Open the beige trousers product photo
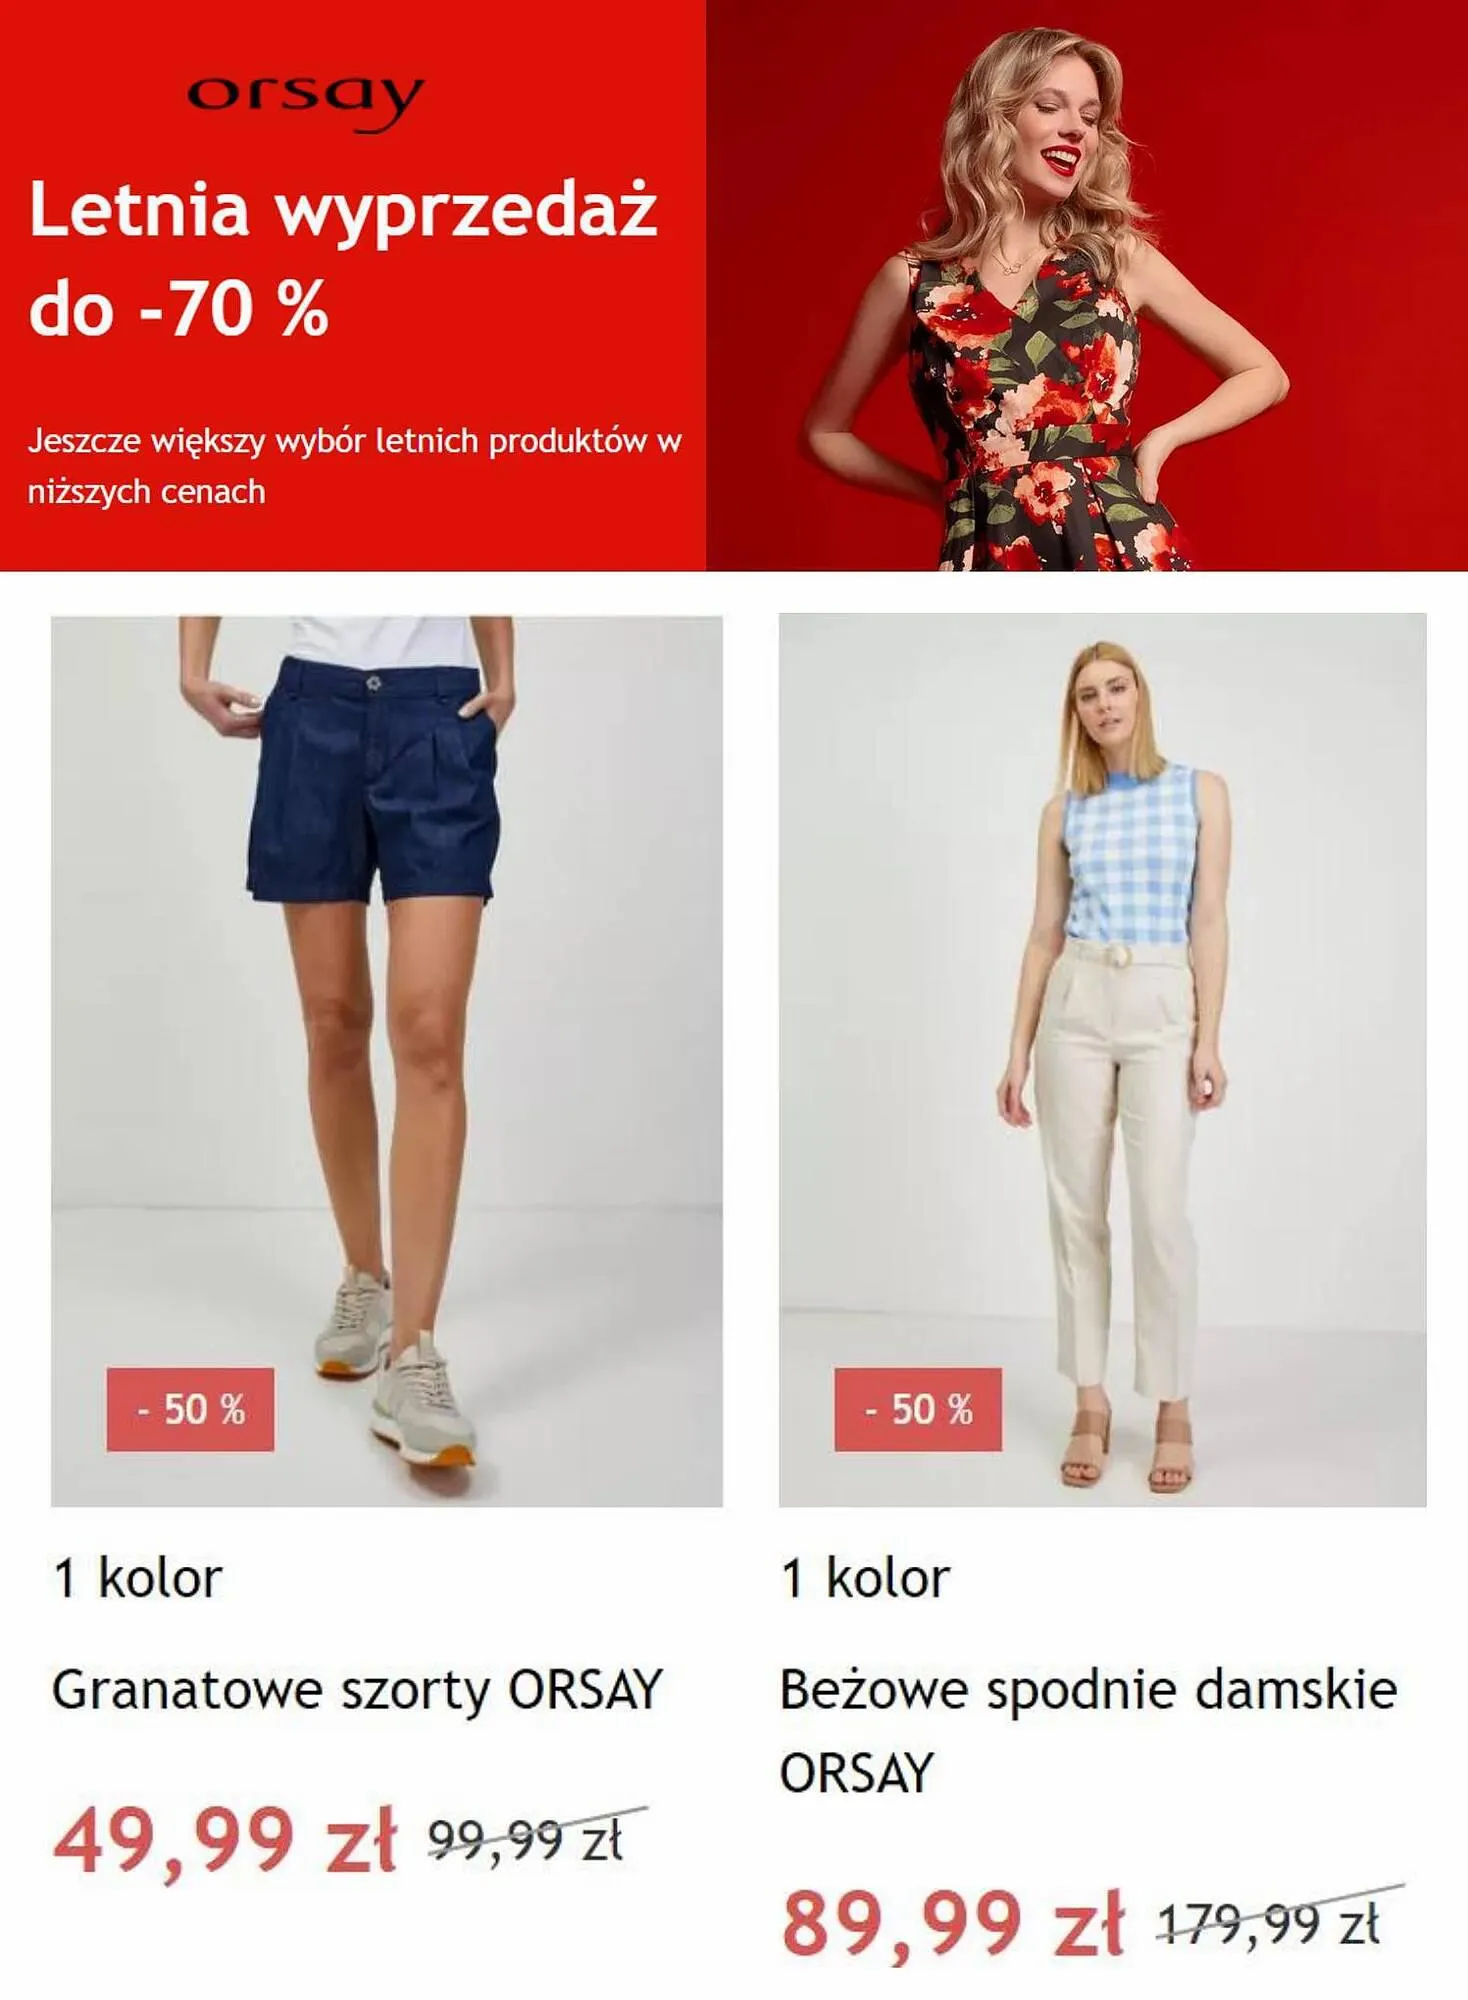Image resolution: width=1468 pixels, height=2000 pixels. [x=1102, y=1060]
